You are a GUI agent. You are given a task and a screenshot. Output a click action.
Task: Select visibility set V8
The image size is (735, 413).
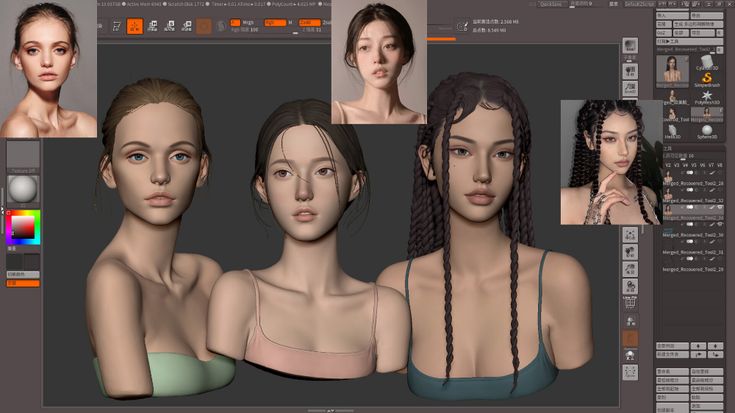pos(720,165)
